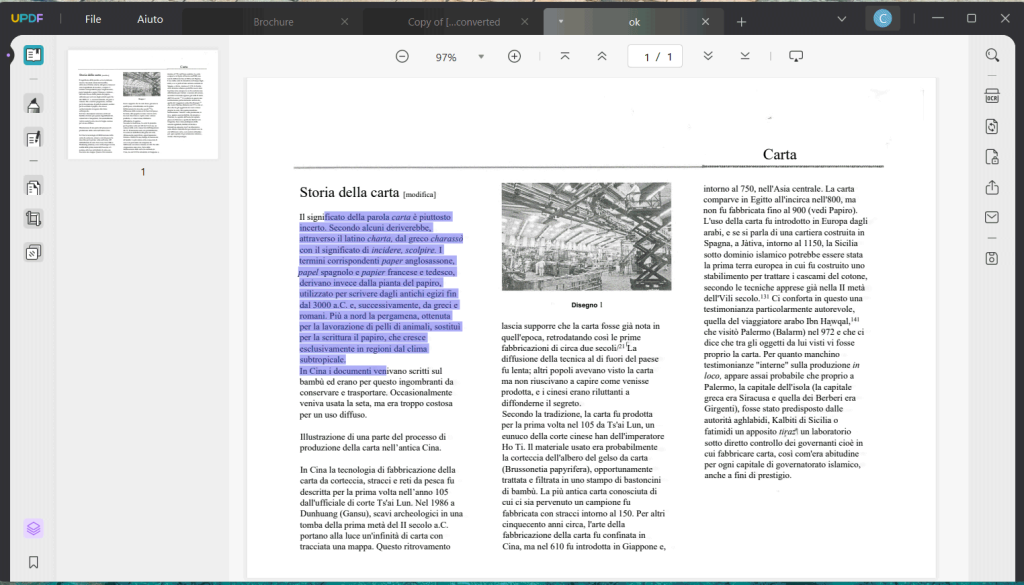Open the Edit PDF tool
Screen dimensions: 1024x585
(33, 138)
